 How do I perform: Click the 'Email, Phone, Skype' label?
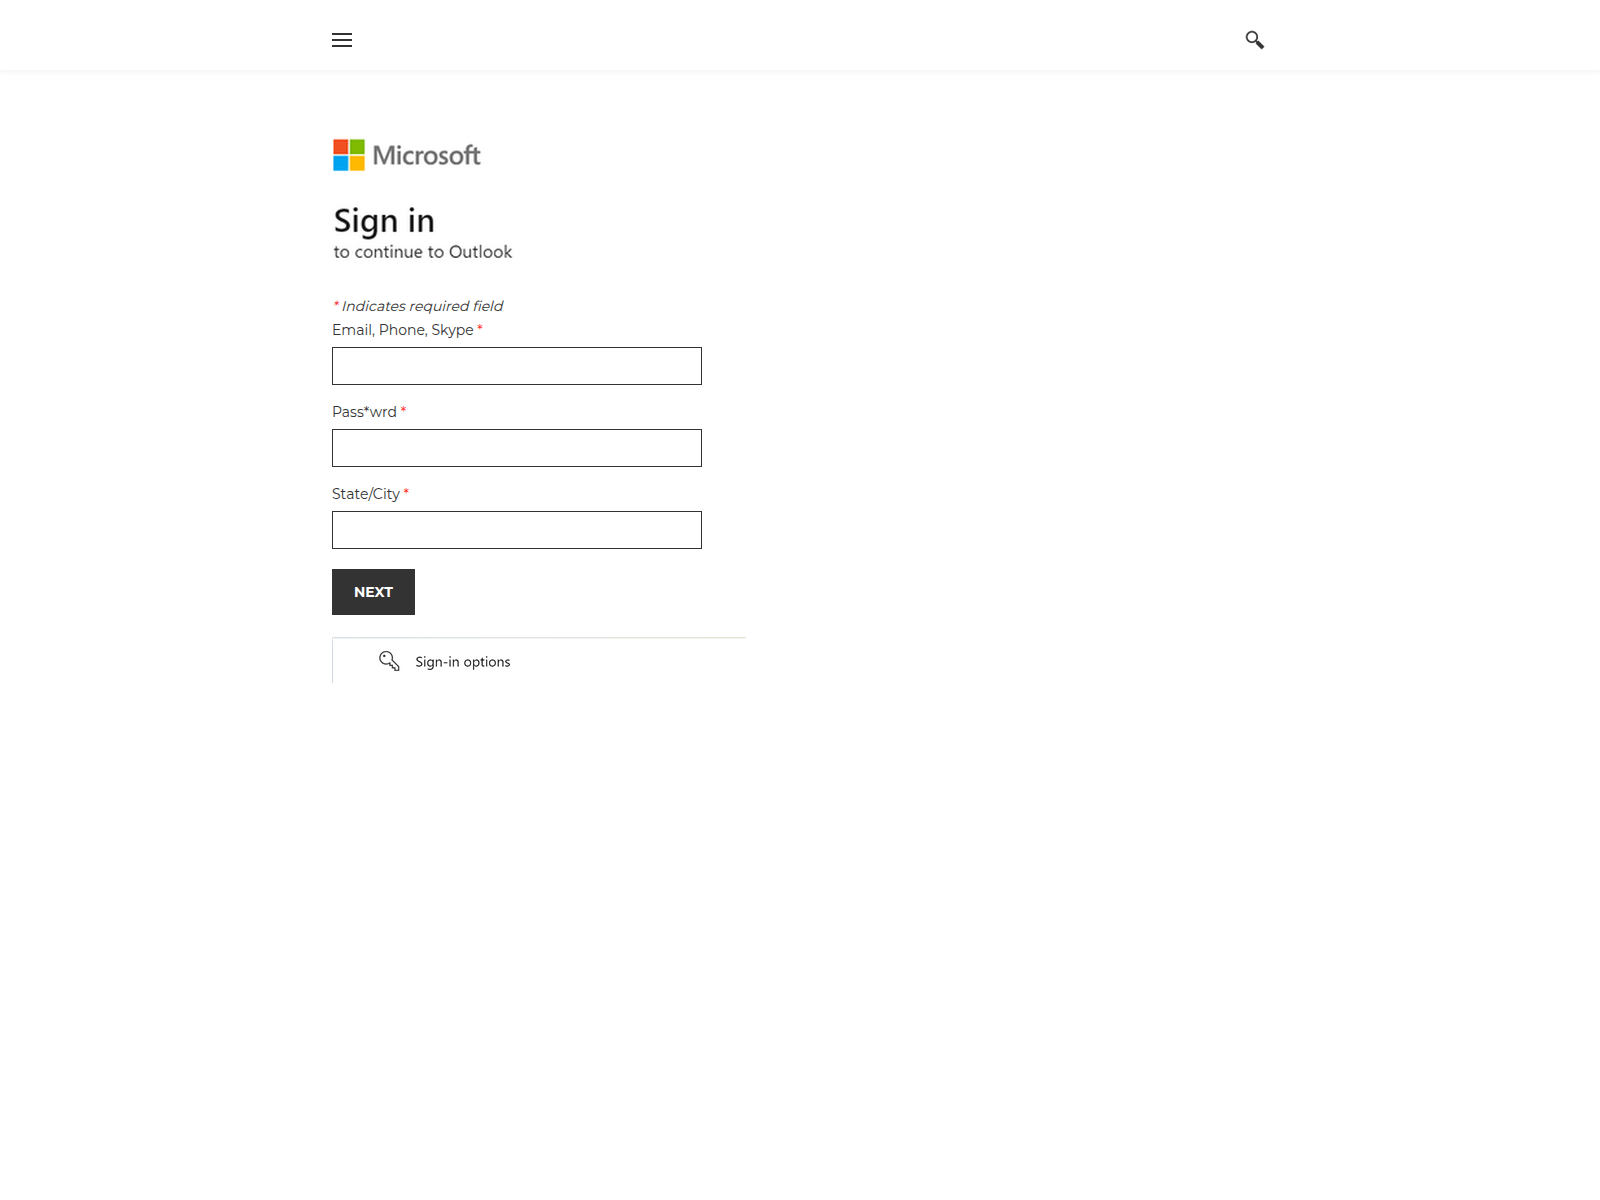click(x=403, y=330)
